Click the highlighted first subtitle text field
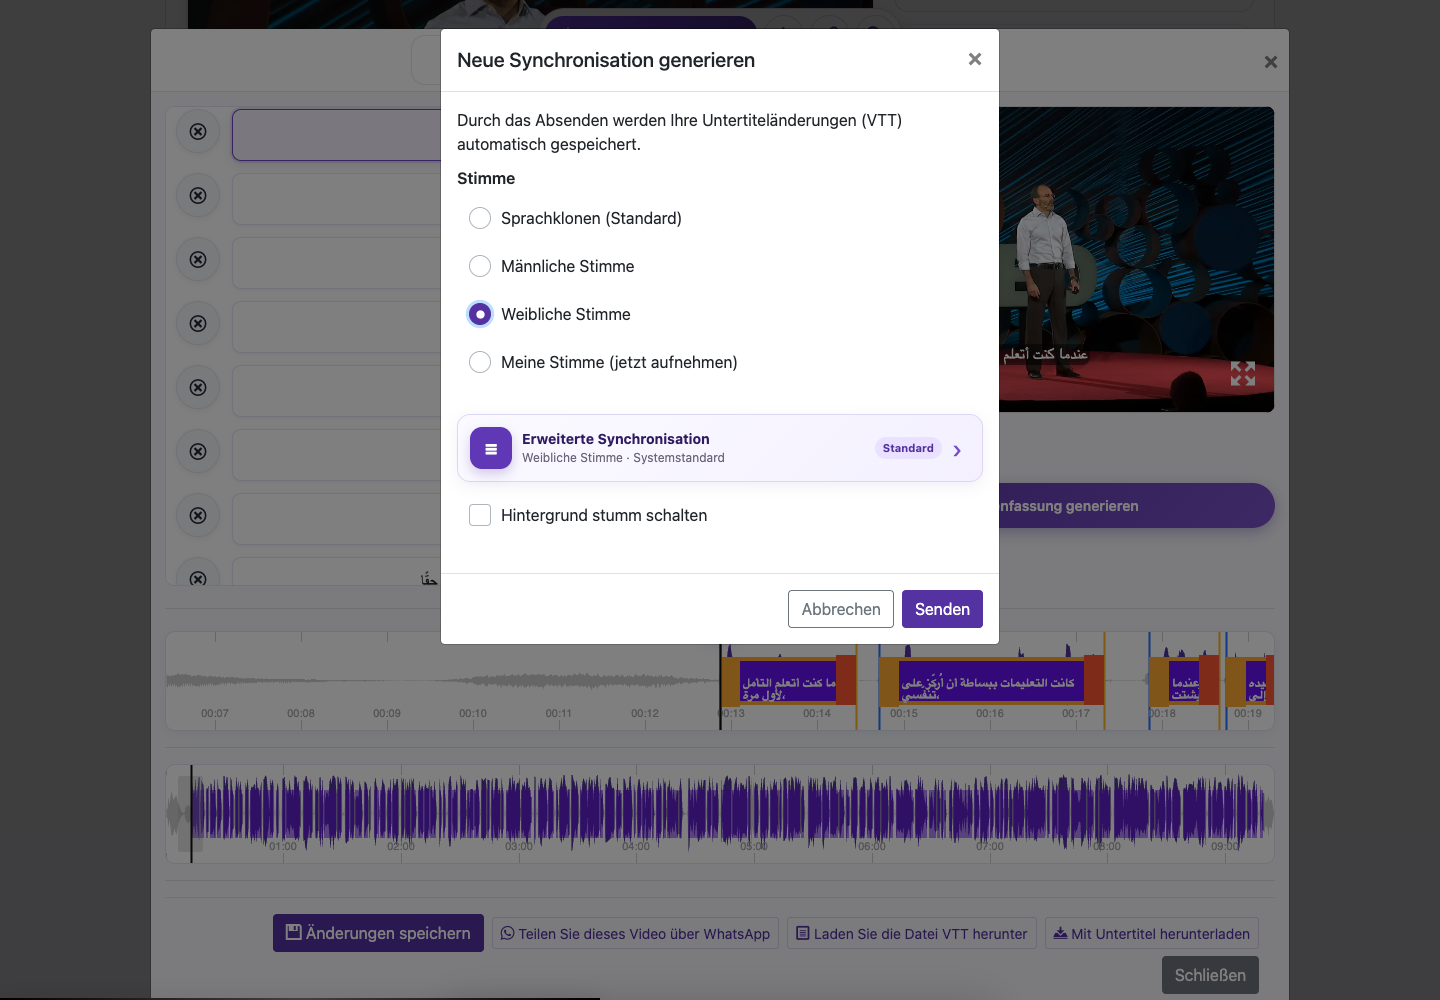This screenshot has width=1440, height=1000. coord(337,135)
